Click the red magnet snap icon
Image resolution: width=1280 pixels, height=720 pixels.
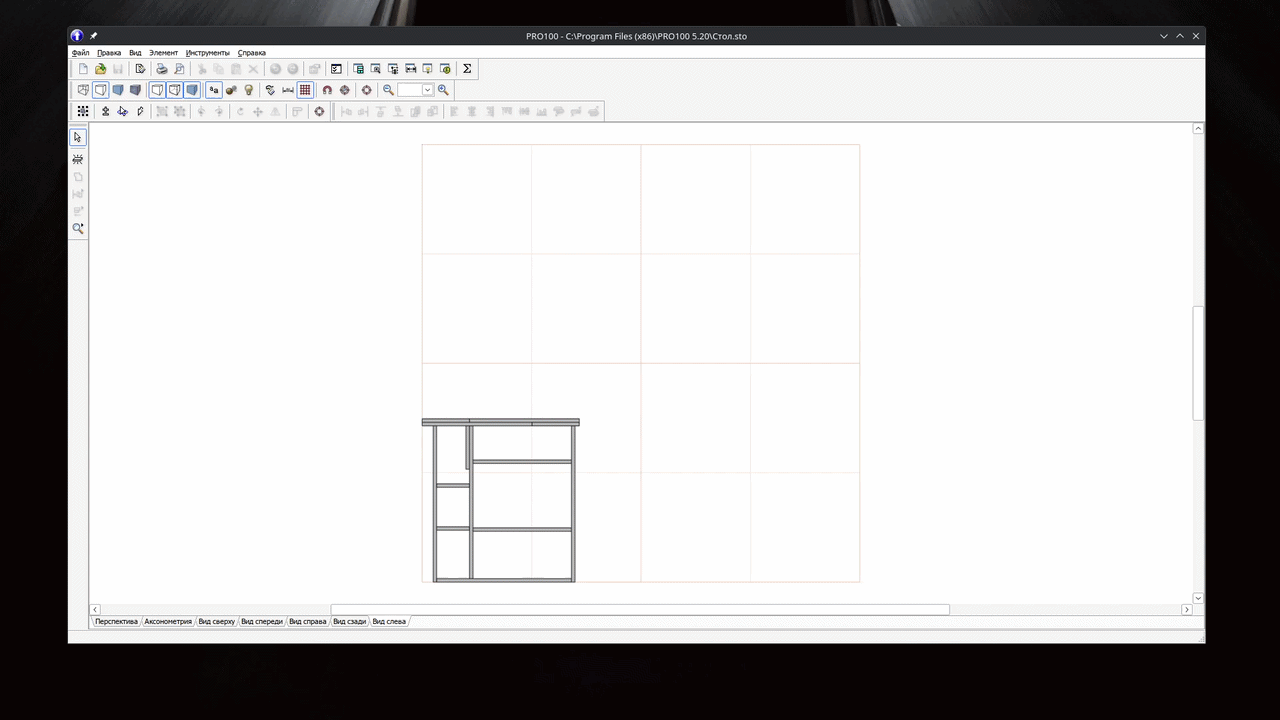327,90
